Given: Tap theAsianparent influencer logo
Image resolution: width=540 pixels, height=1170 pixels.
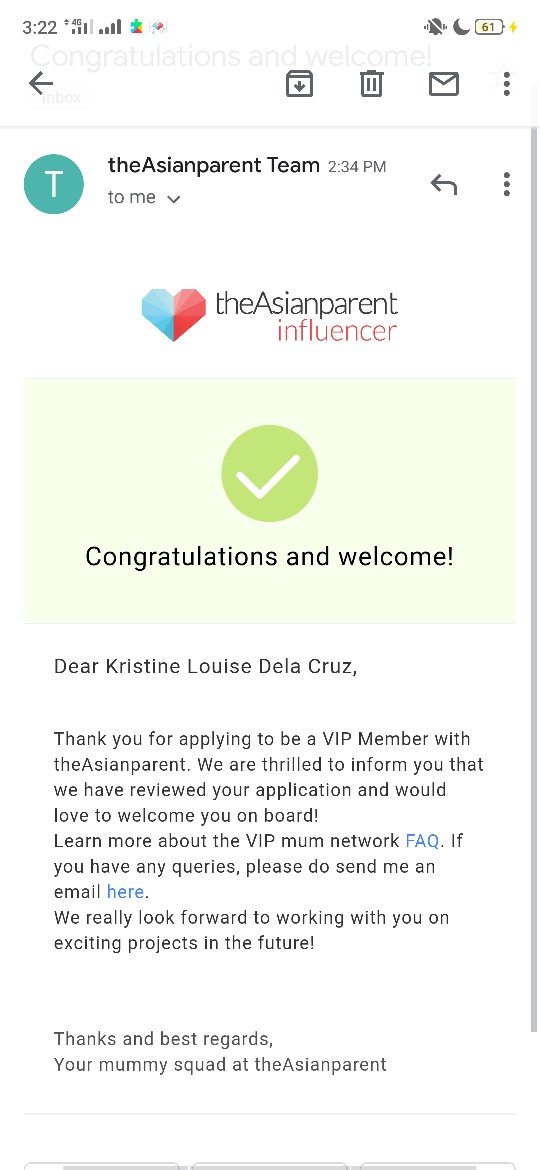Looking at the screenshot, I should (x=269, y=315).
